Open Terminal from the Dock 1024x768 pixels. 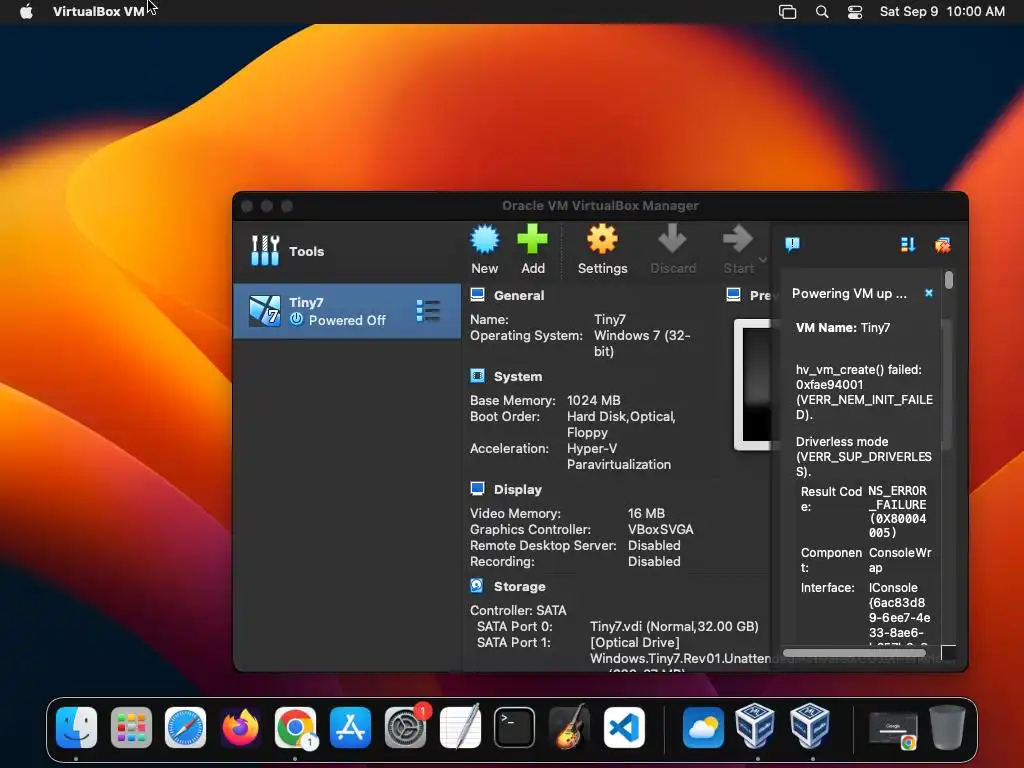pyautogui.click(x=515, y=728)
